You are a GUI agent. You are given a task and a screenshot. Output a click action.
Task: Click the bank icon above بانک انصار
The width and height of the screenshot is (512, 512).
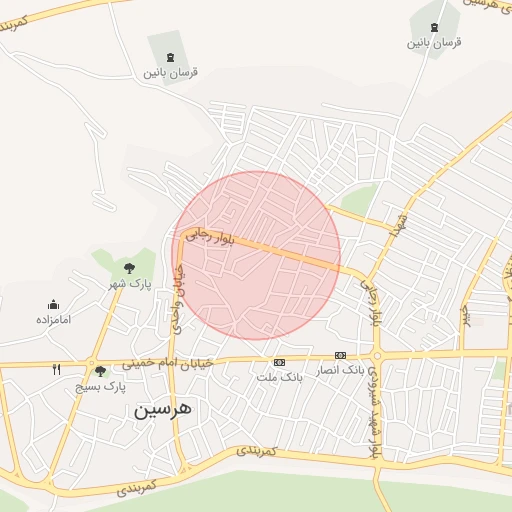340,356
